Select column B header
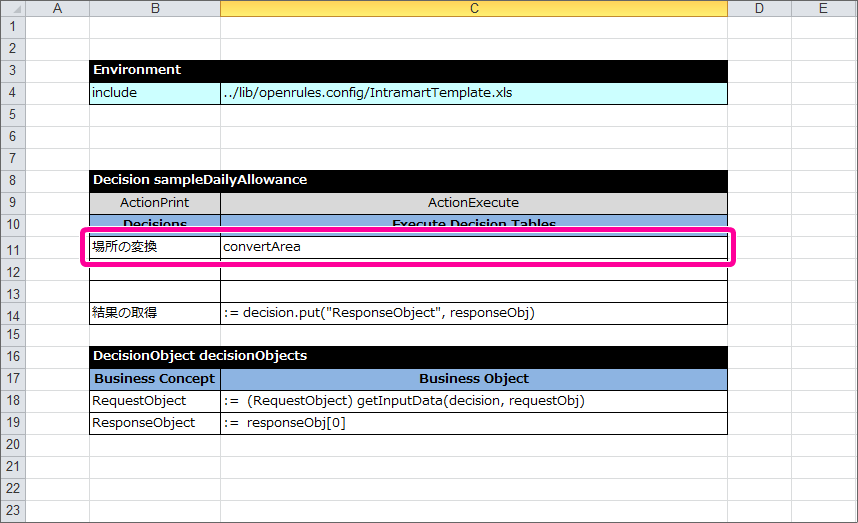This screenshot has width=858, height=523. [x=154, y=8]
